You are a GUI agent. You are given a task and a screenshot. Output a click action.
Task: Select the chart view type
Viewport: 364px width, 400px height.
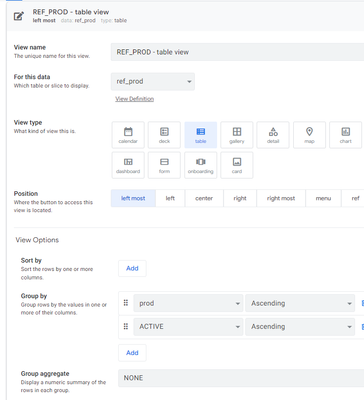[346, 135]
